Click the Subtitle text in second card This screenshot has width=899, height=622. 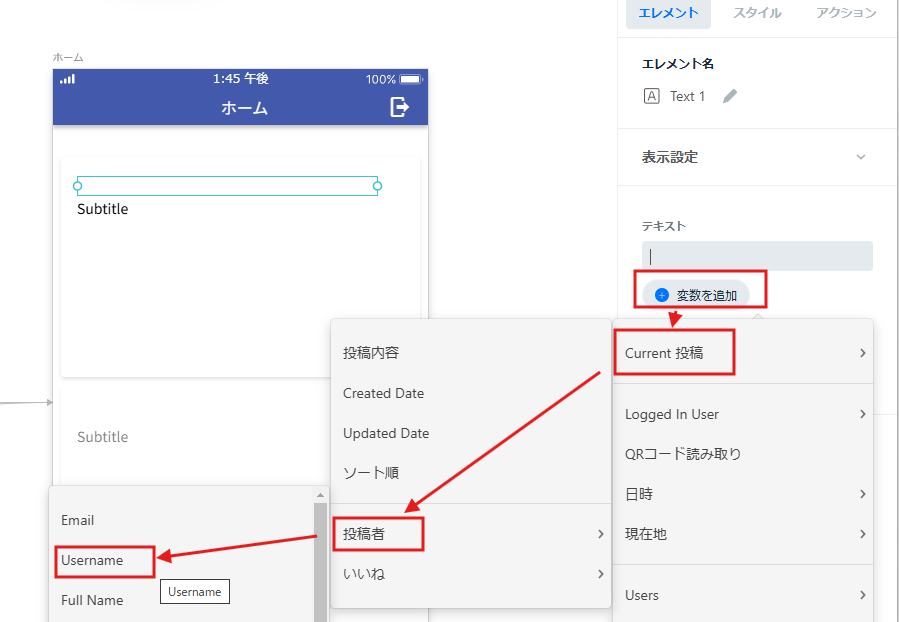(x=103, y=437)
